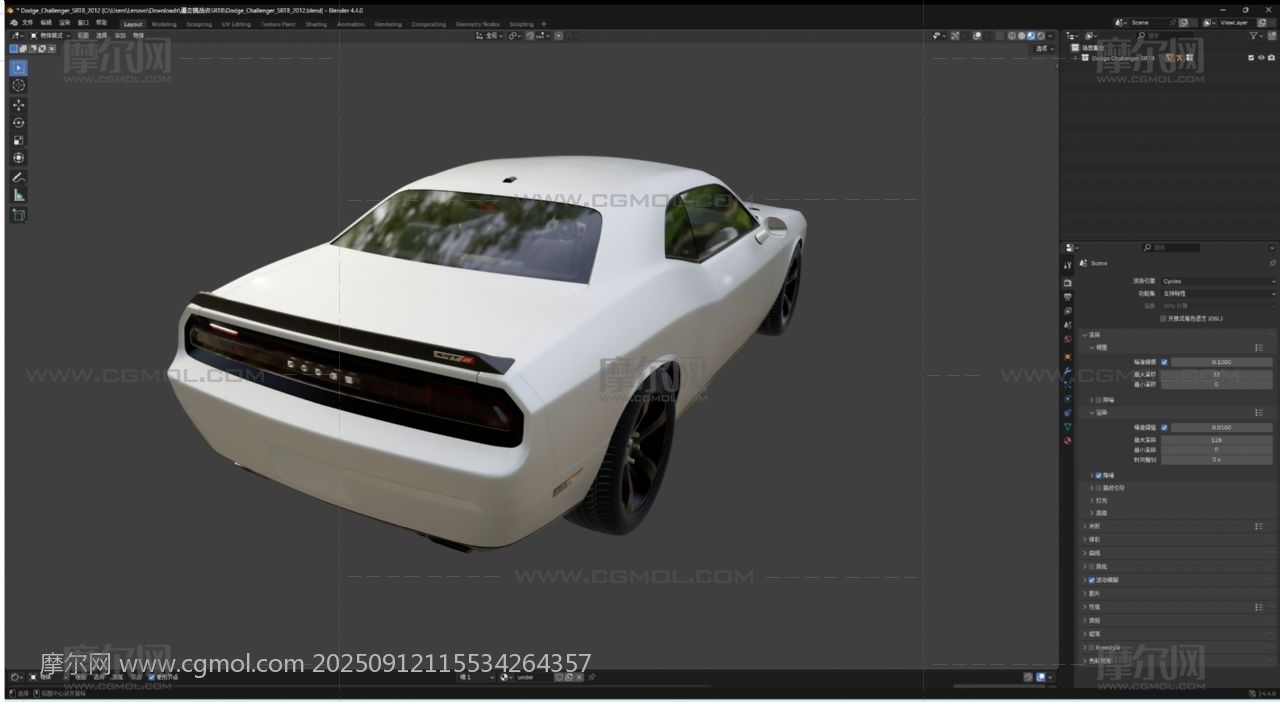The image size is (1280, 702).
Task: Open the Render properties tab
Action: click(x=1068, y=283)
